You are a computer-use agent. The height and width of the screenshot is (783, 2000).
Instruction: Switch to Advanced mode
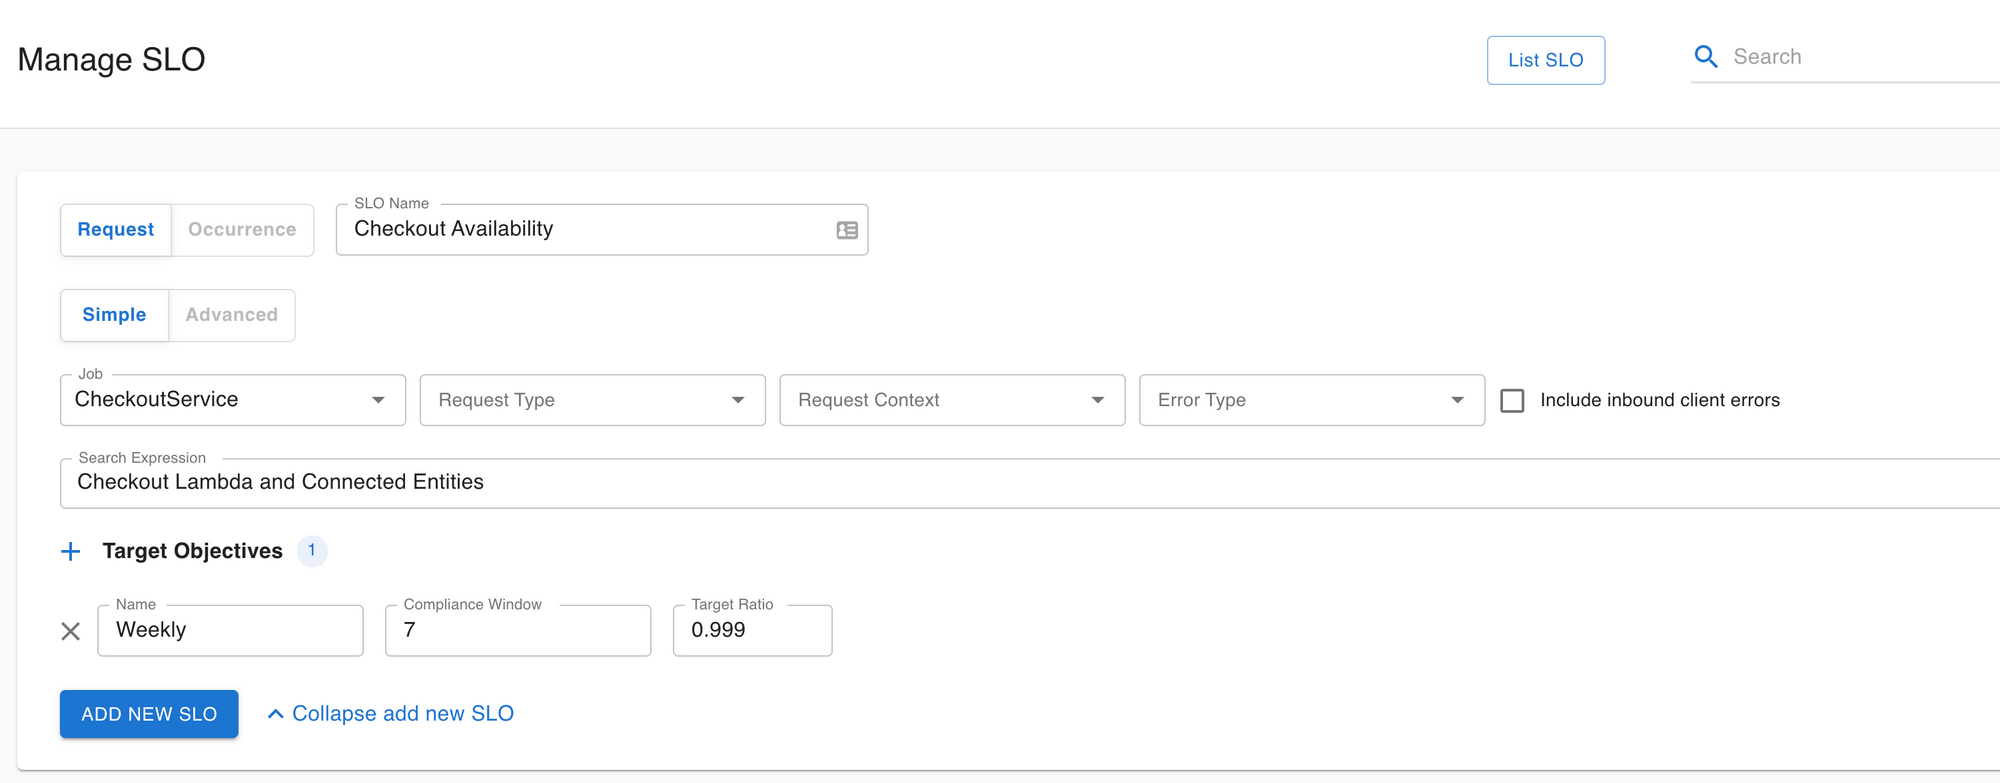(231, 315)
